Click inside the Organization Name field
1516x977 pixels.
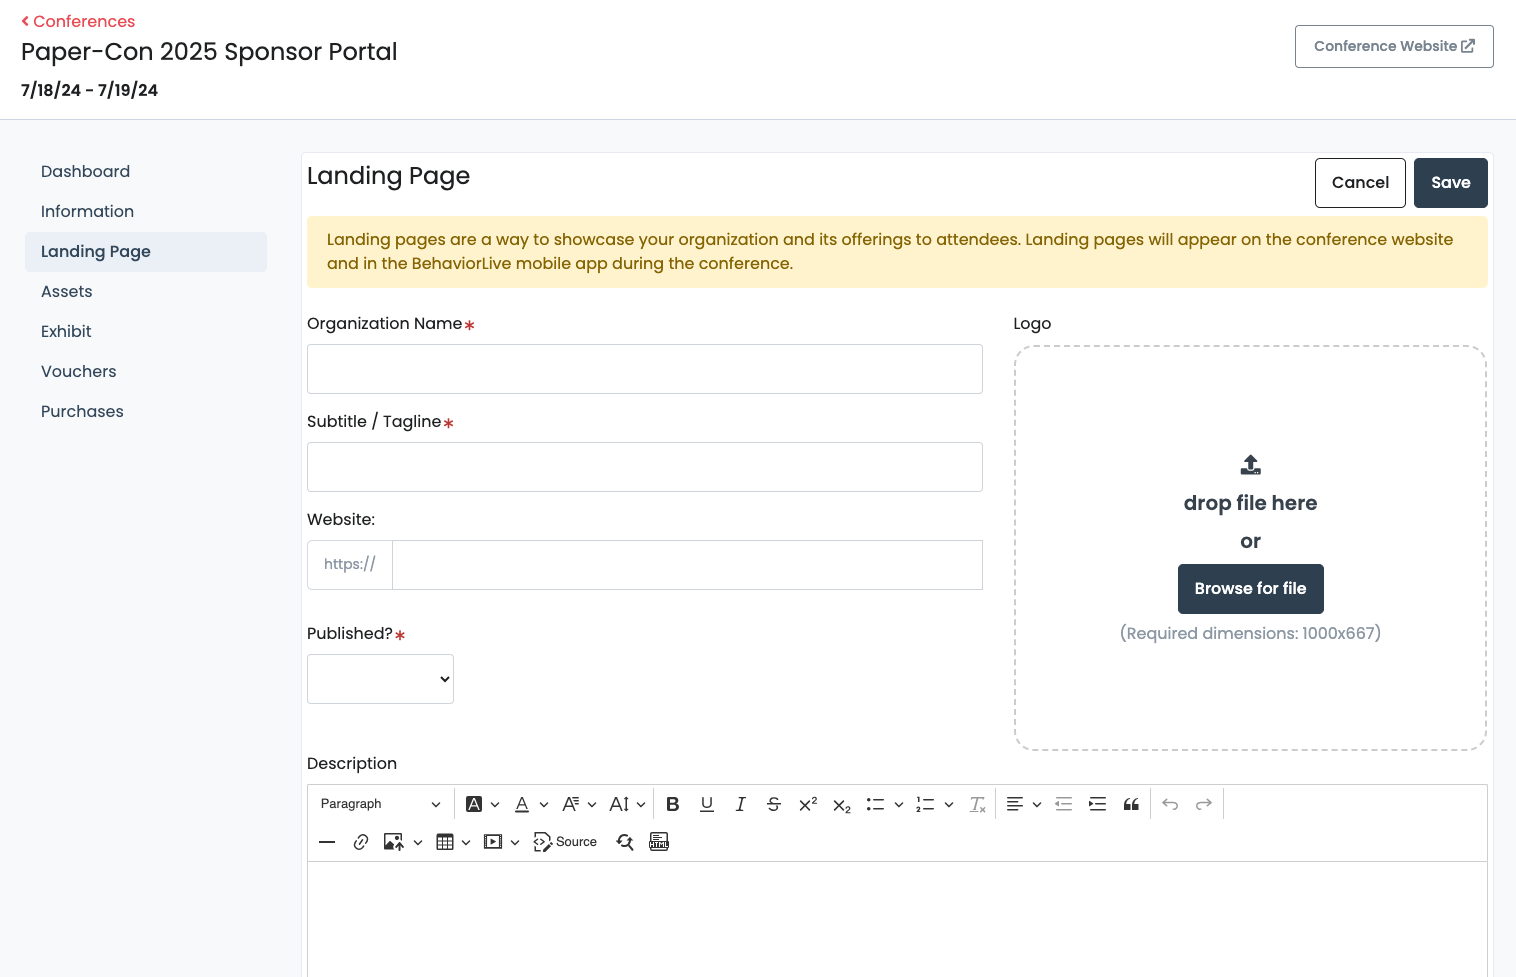pyautogui.click(x=644, y=368)
